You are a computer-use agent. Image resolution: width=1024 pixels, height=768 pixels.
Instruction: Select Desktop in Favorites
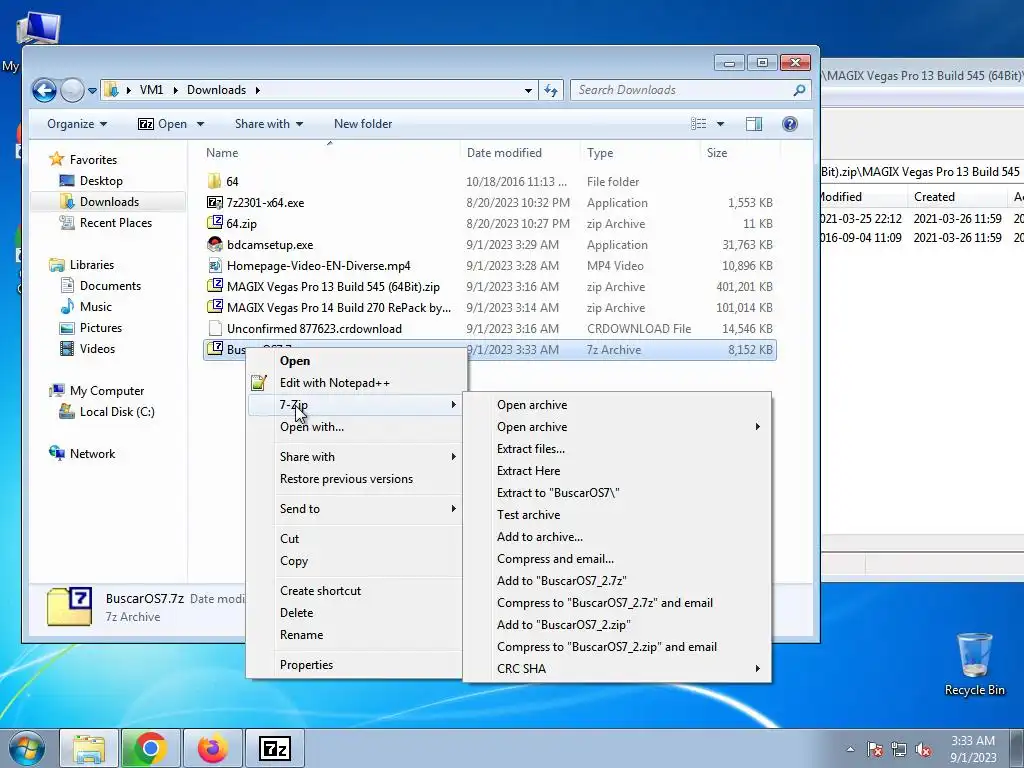coord(101,181)
